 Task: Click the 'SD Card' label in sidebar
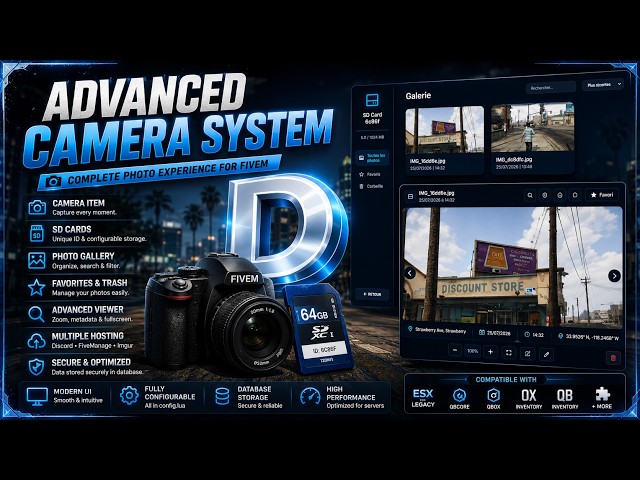[372, 115]
